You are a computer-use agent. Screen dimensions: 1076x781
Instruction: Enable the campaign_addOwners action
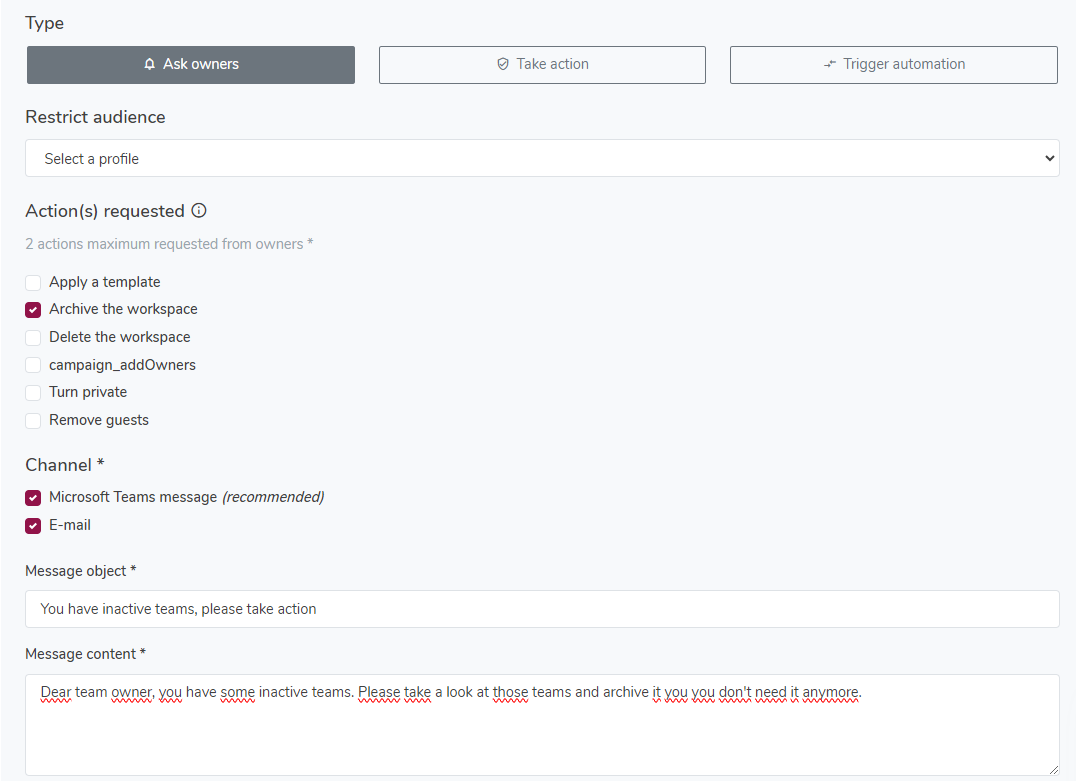pos(32,365)
